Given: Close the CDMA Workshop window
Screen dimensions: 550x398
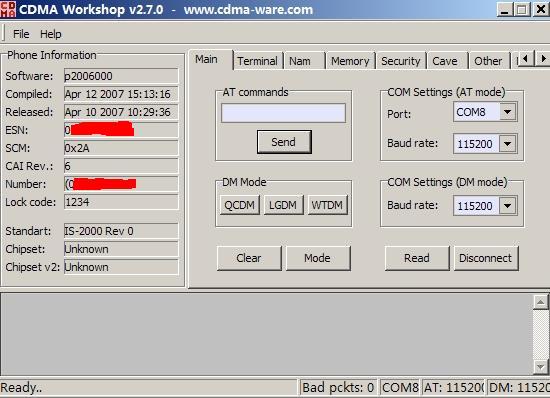Looking at the screenshot, I should pyautogui.click(x=541, y=9).
